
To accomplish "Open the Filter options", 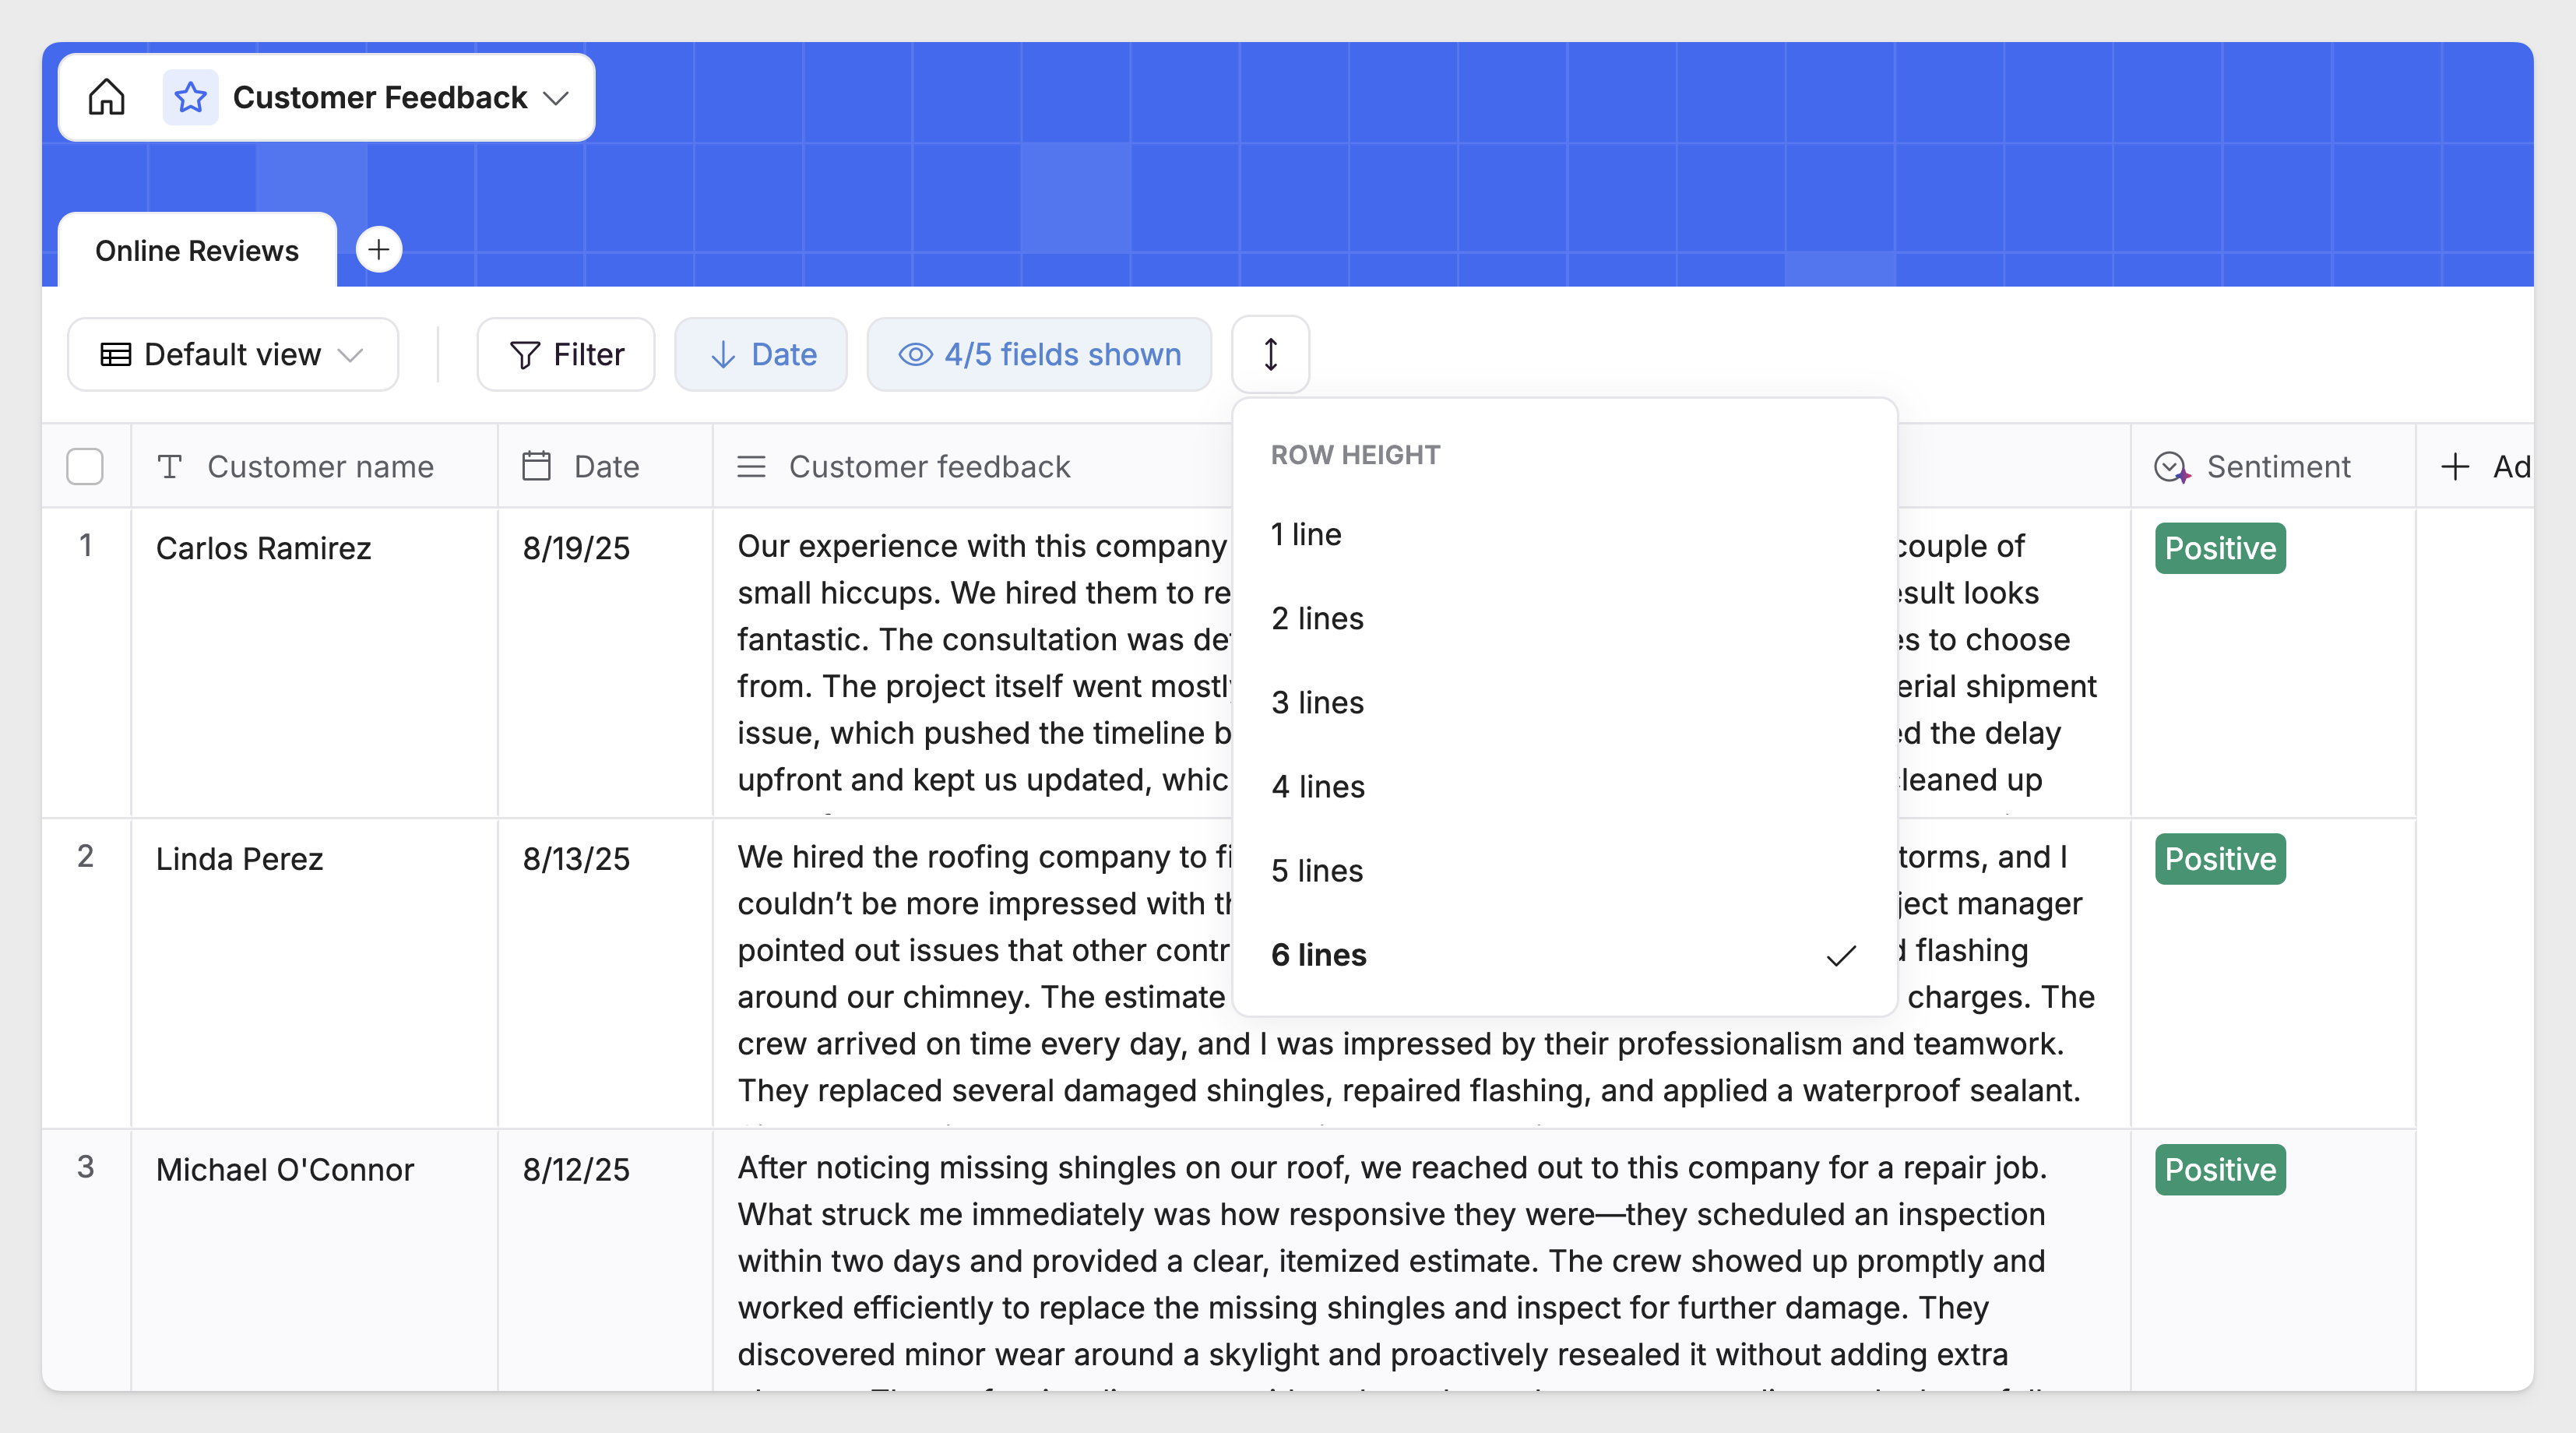I will point(566,354).
